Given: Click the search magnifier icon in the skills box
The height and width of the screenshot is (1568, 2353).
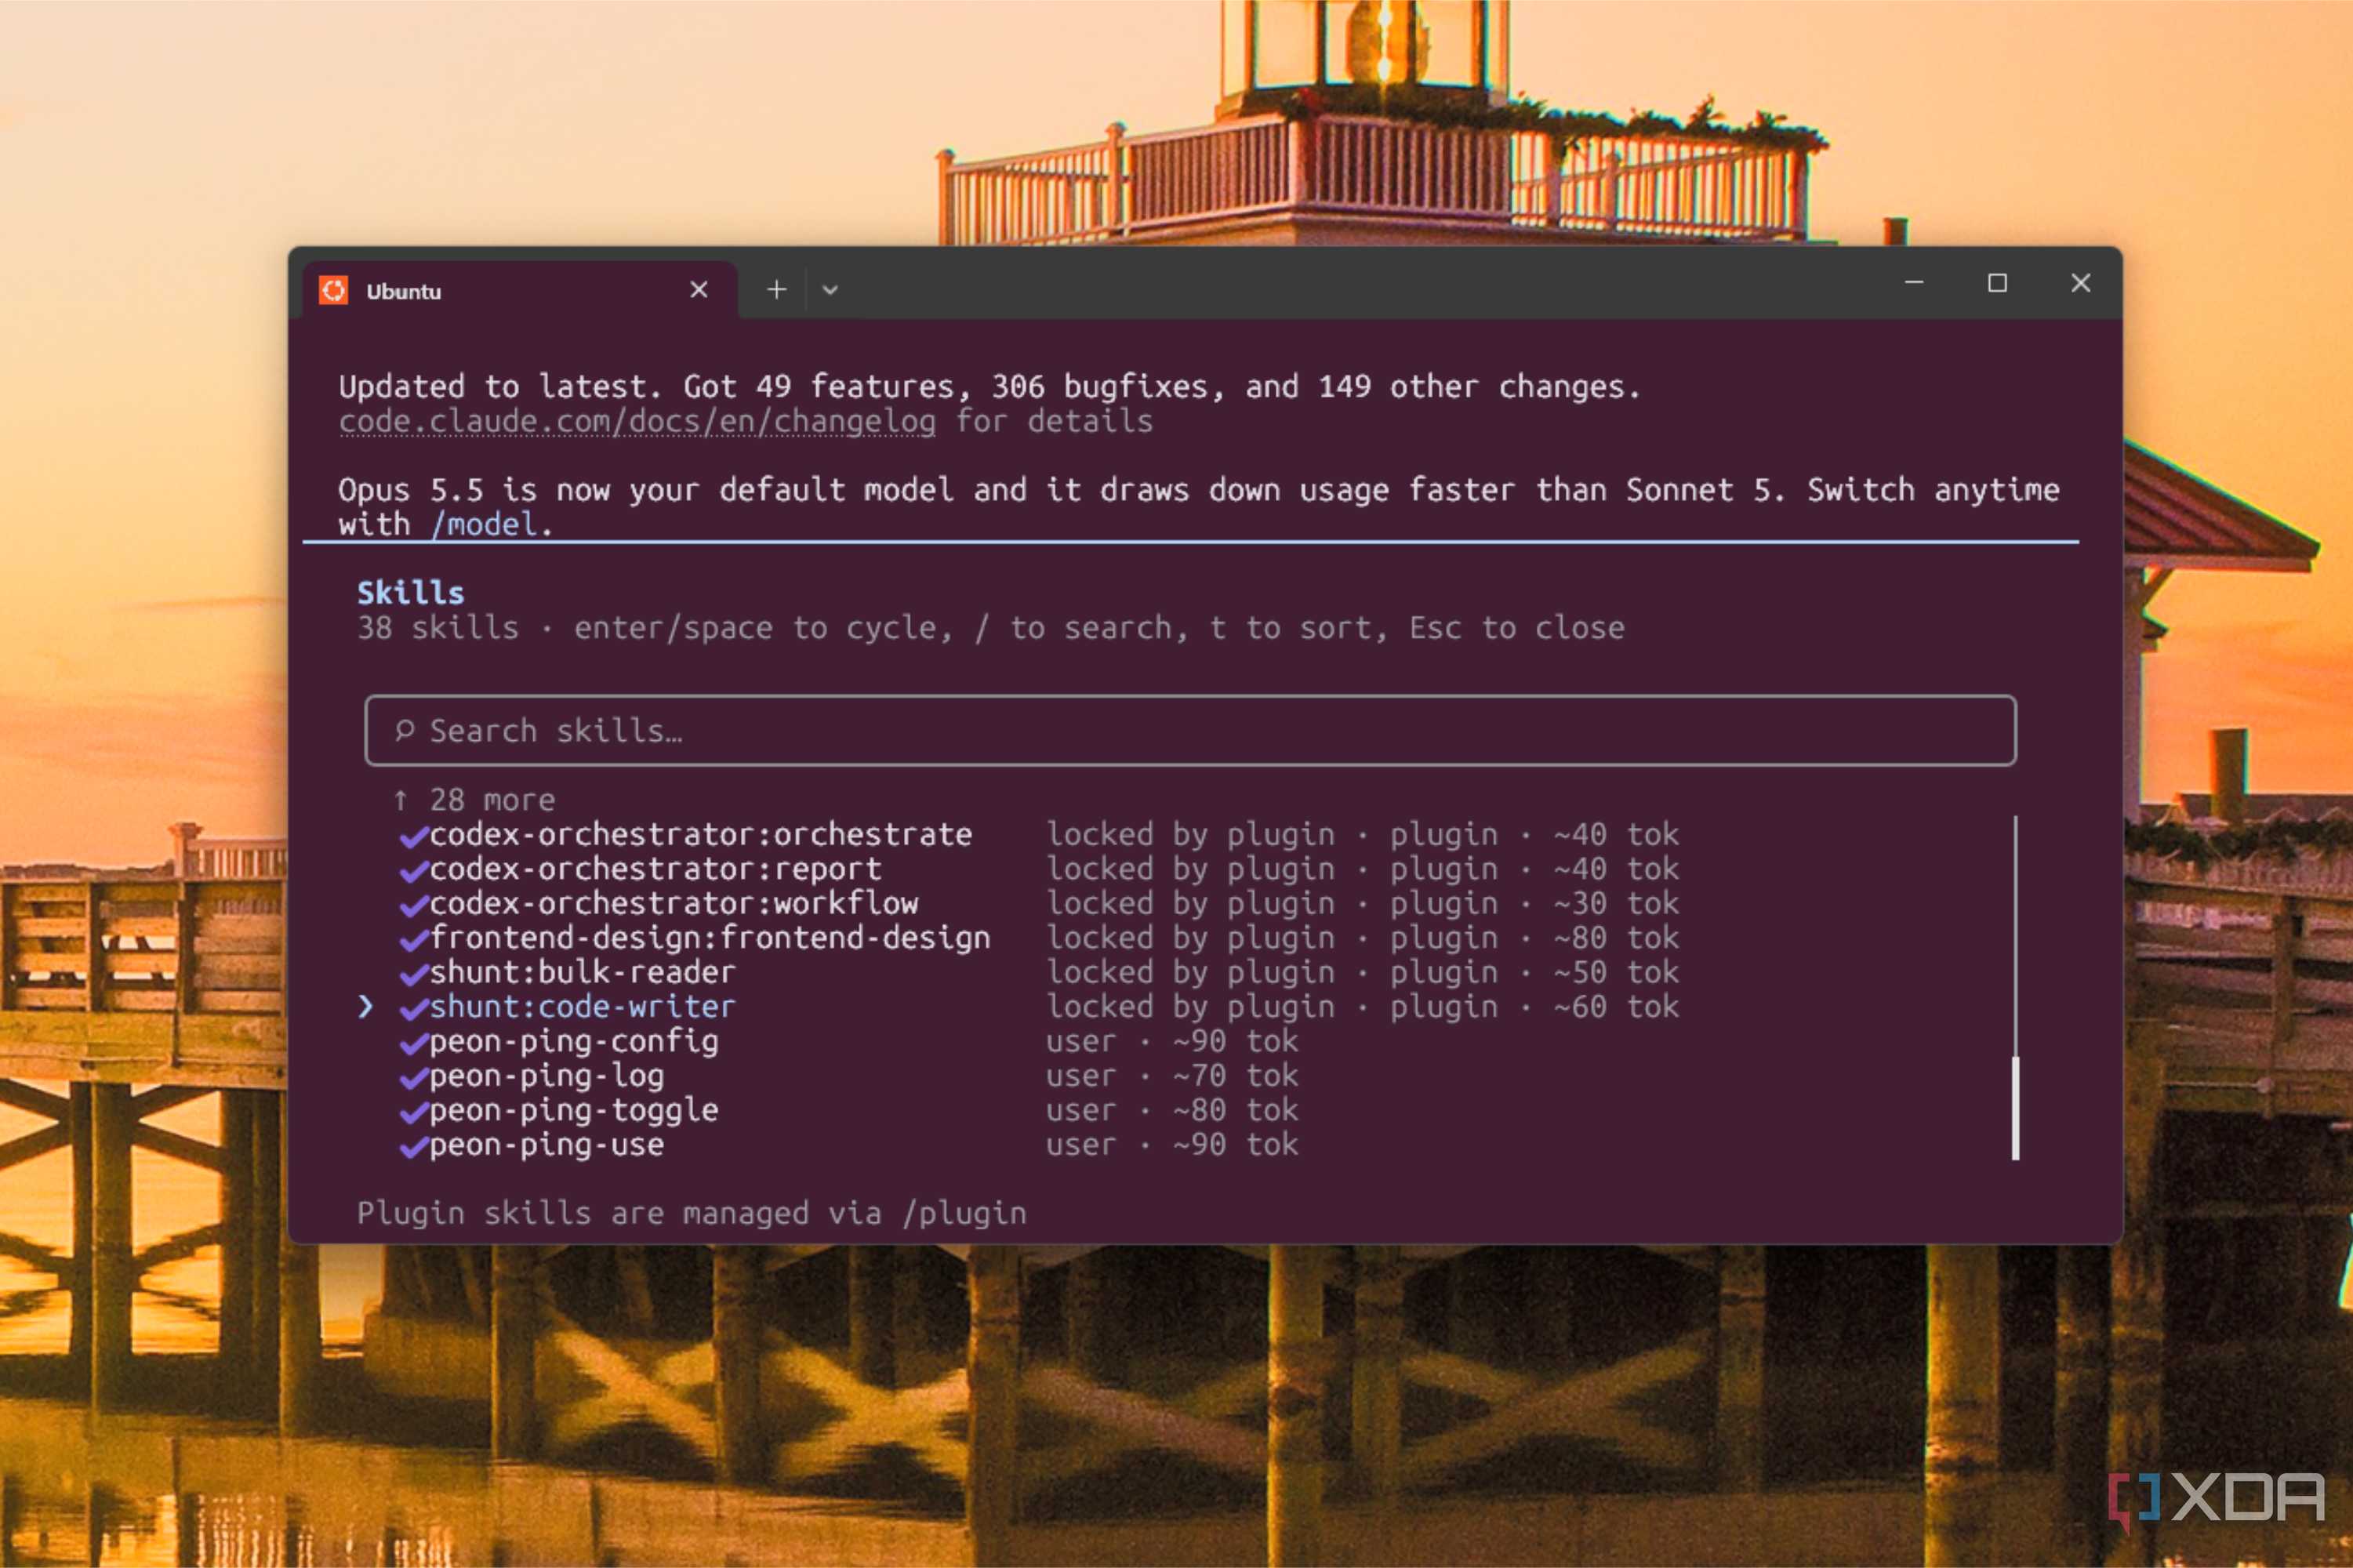Looking at the screenshot, I should (x=404, y=731).
